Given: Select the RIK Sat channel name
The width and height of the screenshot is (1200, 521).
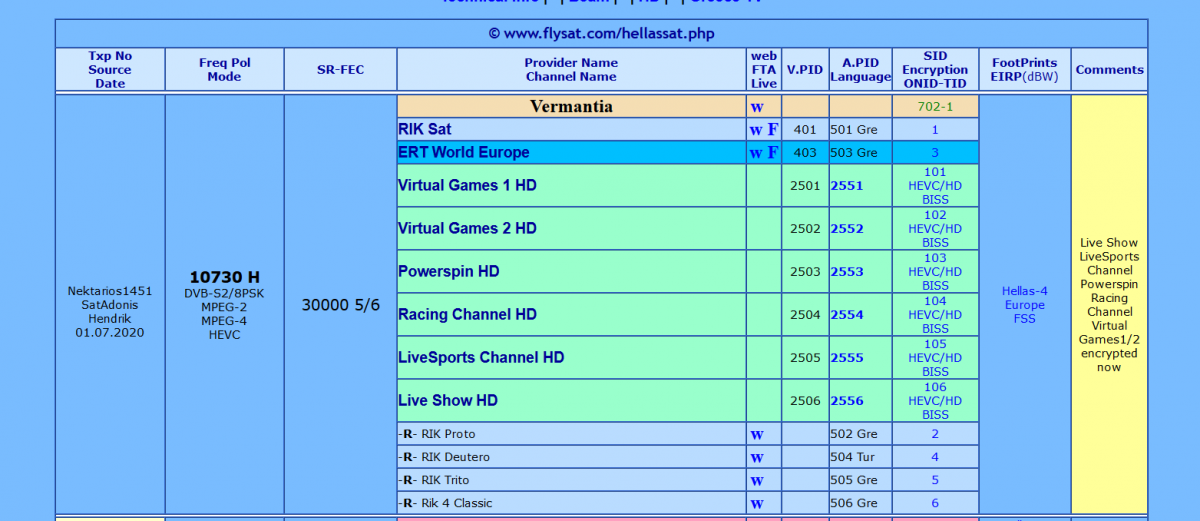Looking at the screenshot, I should click(425, 130).
